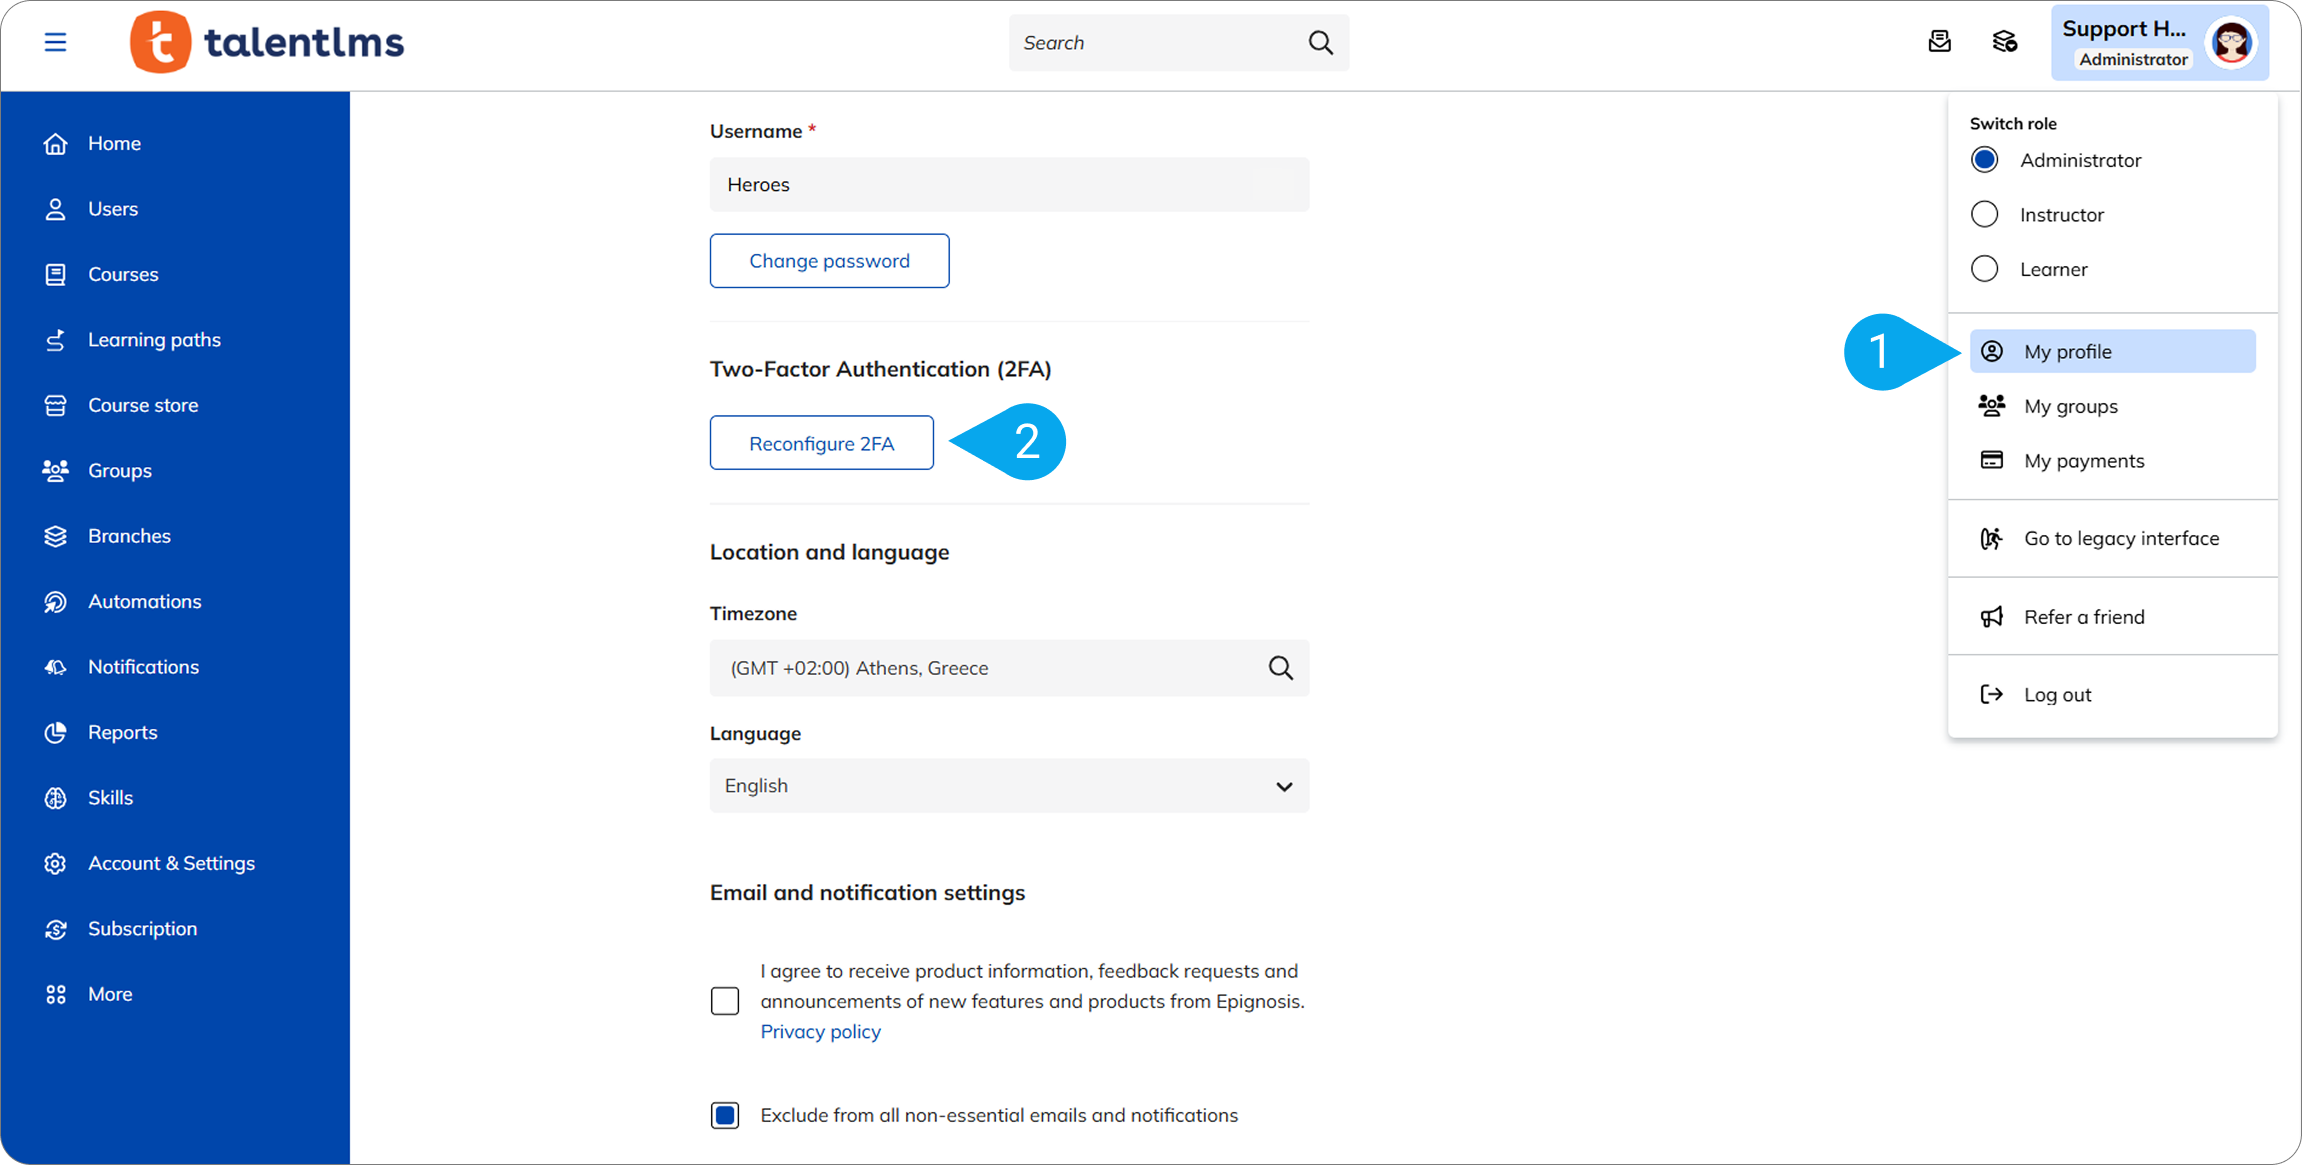Expand the Language dropdown
The width and height of the screenshot is (2302, 1165).
coord(1009,786)
